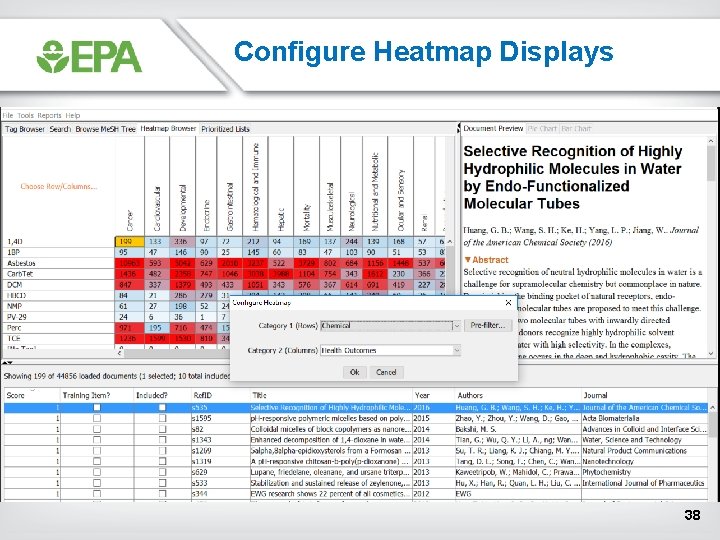The height and width of the screenshot is (540, 720).
Task: Click the document list scrollbar up arrow
Action: pos(712,407)
